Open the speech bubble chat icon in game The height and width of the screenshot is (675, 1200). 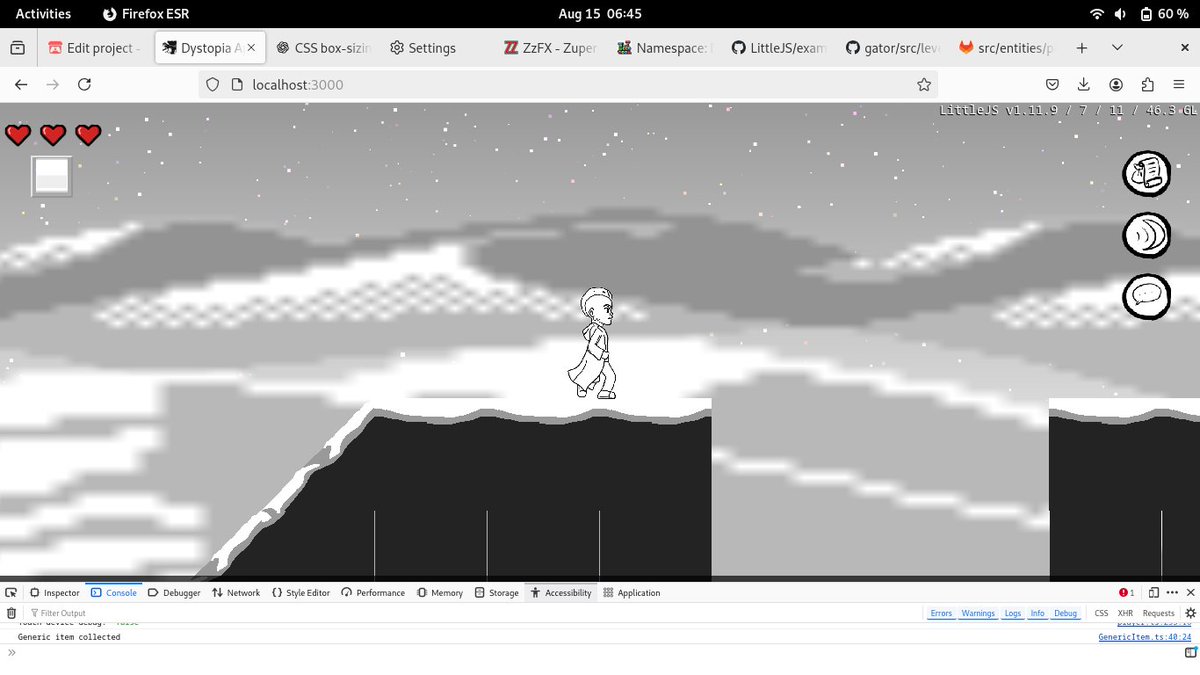pyautogui.click(x=1147, y=296)
